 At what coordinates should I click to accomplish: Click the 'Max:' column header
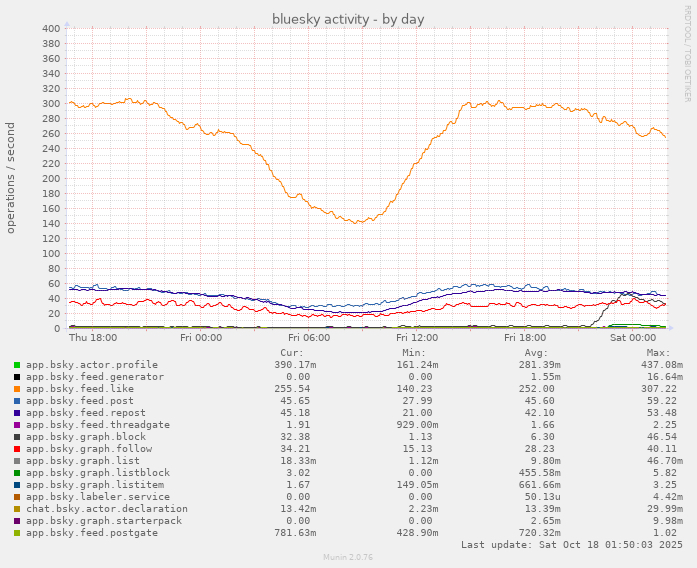pyautogui.click(x=657, y=353)
